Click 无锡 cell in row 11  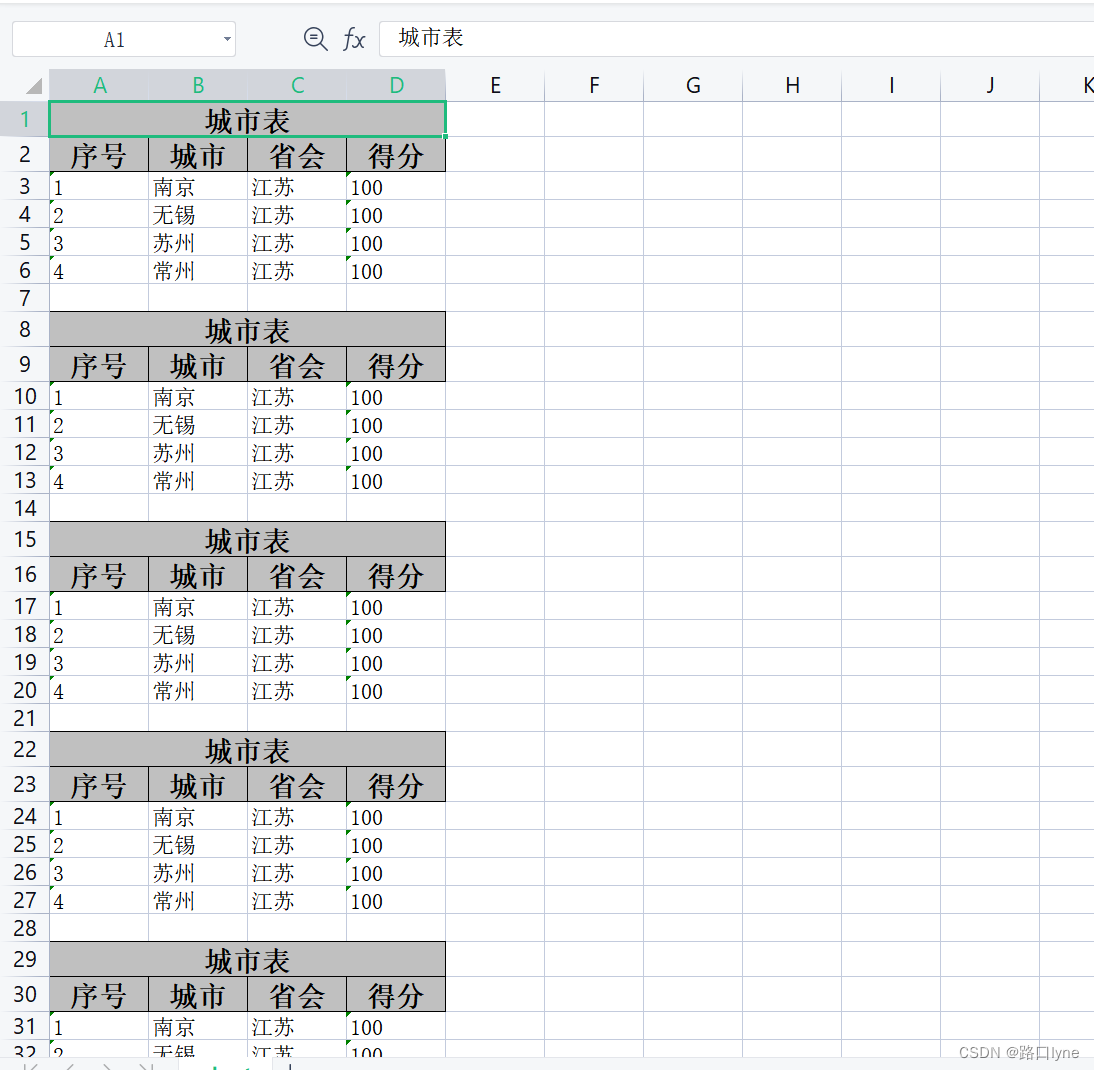click(198, 424)
